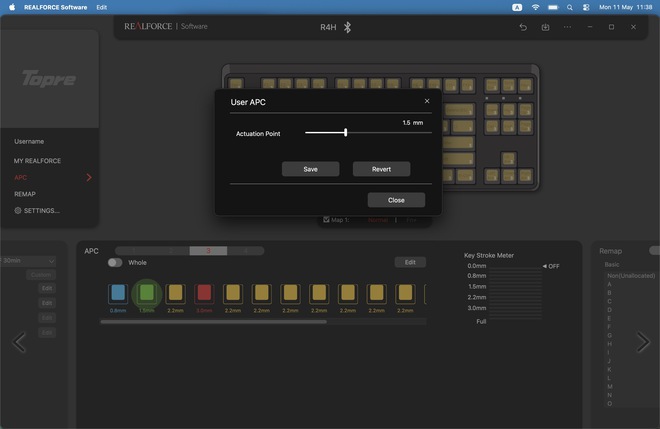This screenshot has width=660, height=429.
Task: Click the save-to-keyboard download icon
Action: 545,27
